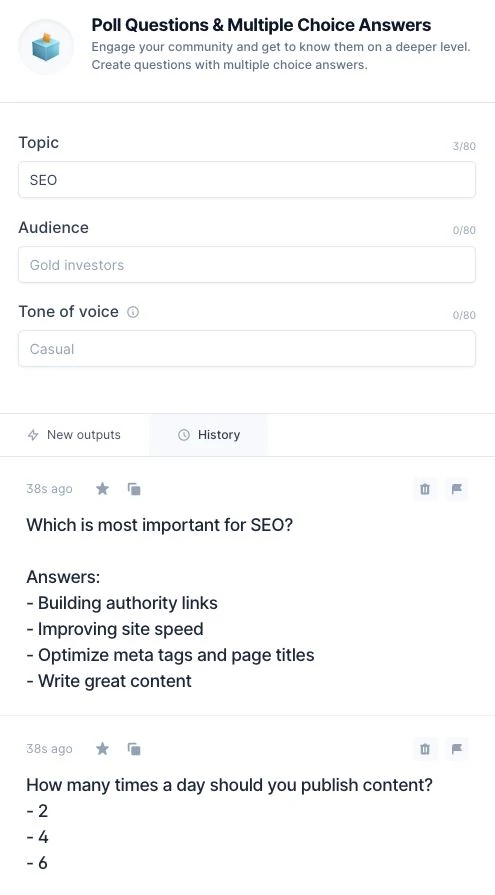Click the Tone of voice input field
This screenshot has height=895, width=495.
247,349
